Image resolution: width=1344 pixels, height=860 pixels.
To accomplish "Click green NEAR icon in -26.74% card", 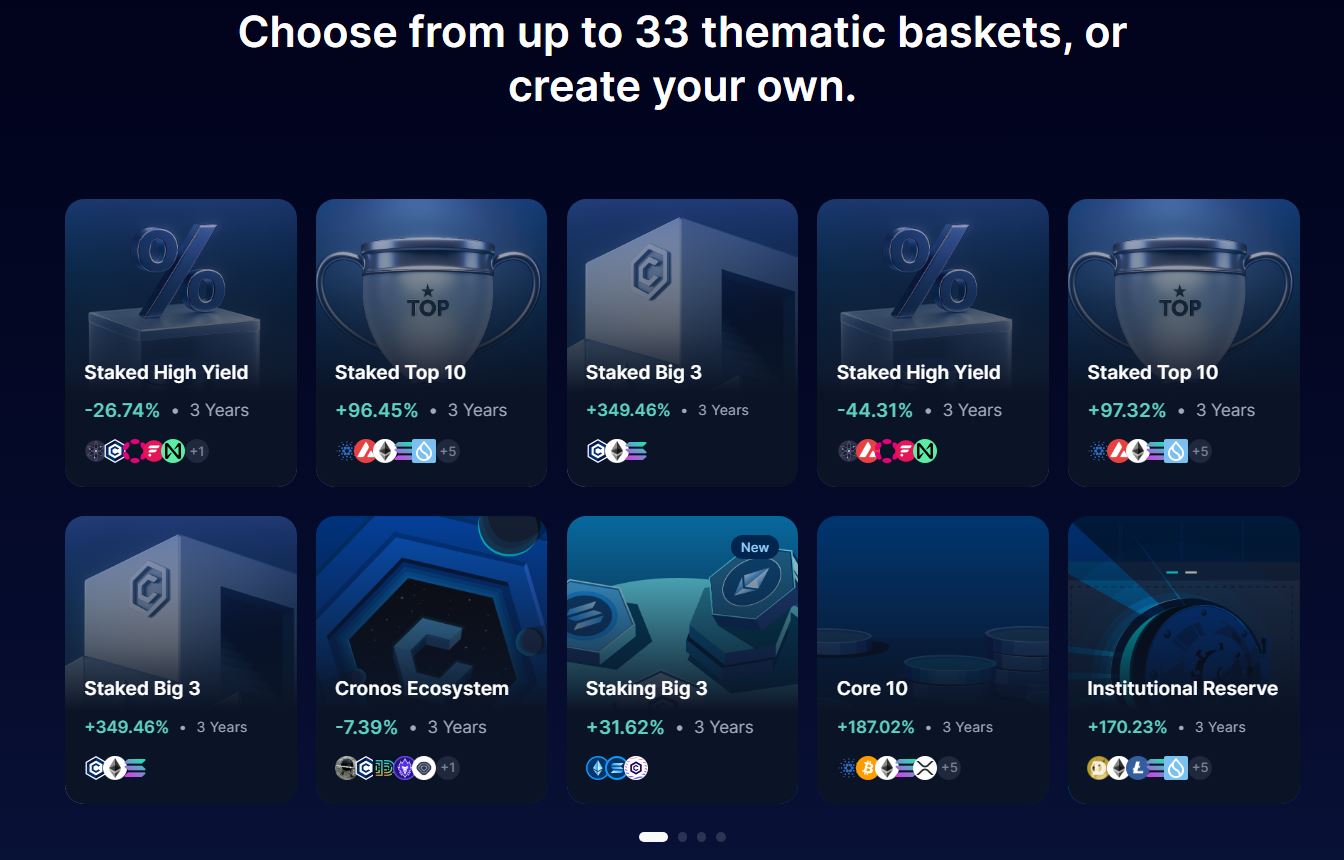I will [174, 451].
